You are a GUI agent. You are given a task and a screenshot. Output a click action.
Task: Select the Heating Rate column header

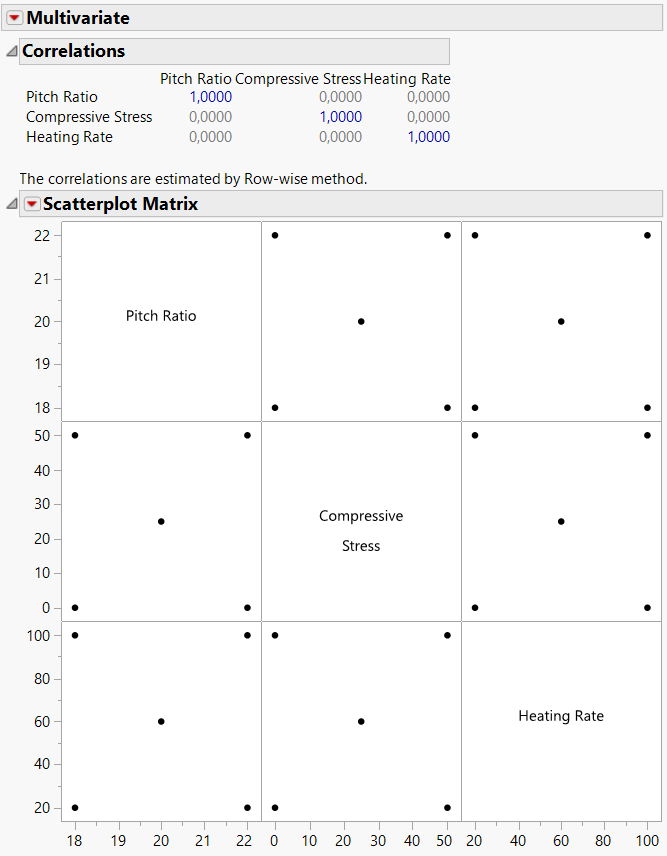tap(407, 78)
